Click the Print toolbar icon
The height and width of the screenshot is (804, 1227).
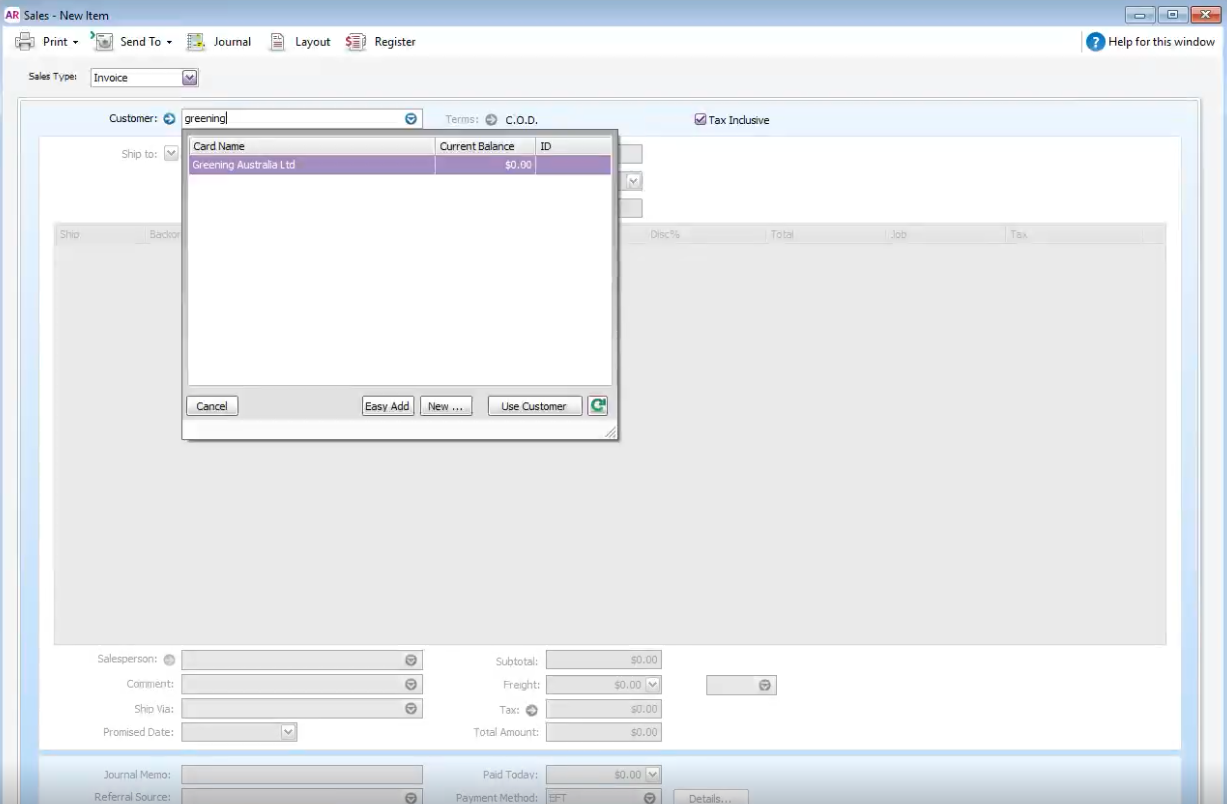pos(26,42)
